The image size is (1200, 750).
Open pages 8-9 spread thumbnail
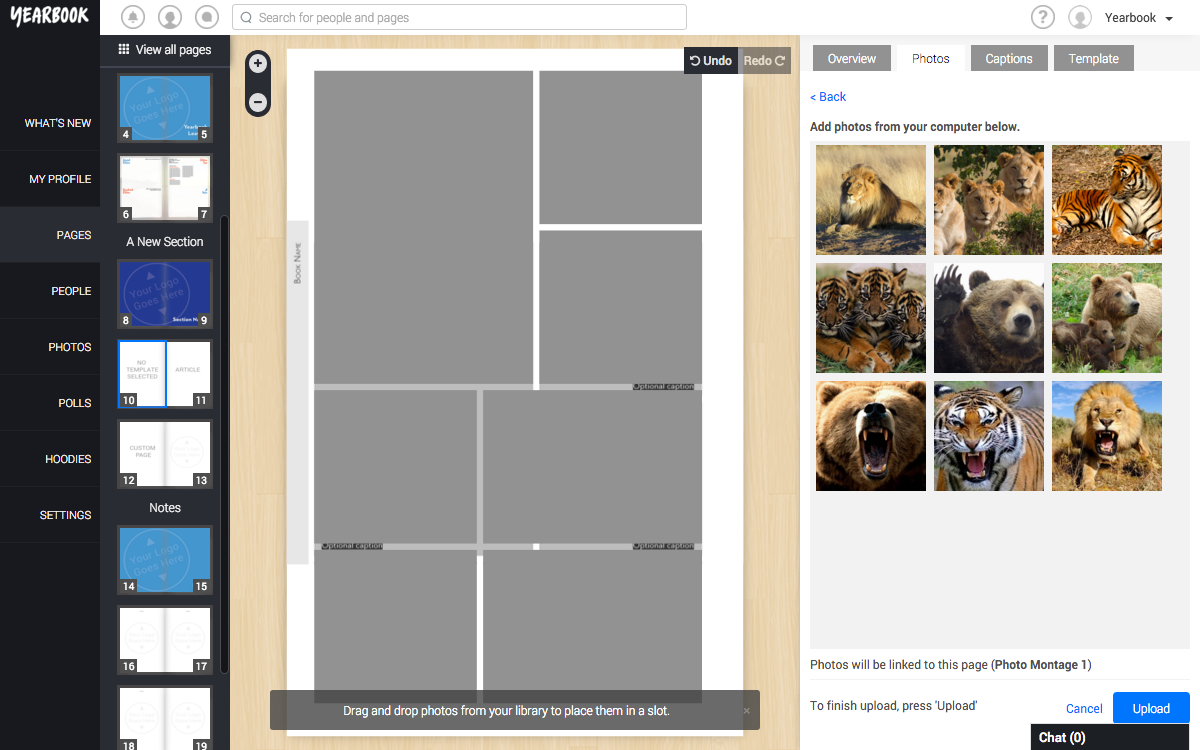165,294
